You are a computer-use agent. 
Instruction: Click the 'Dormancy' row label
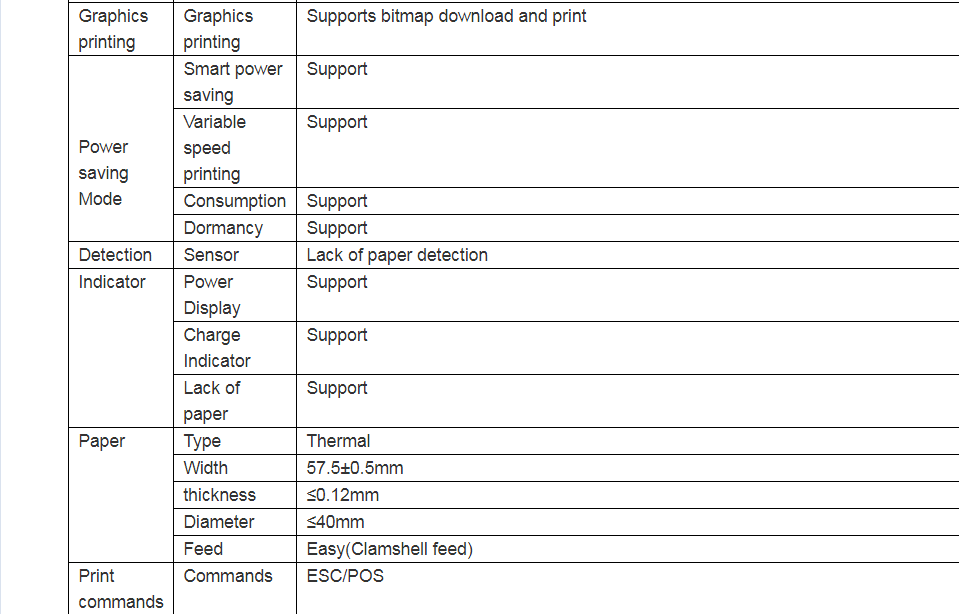(223, 228)
